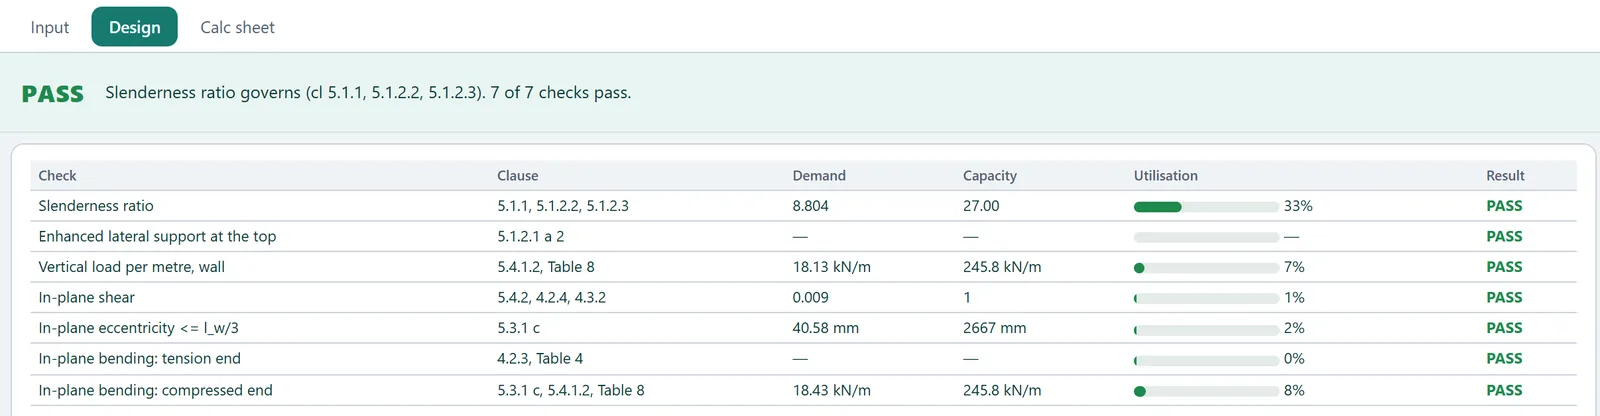Click clause '5.1.2.1 a 2'
The height and width of the screenshot is (416, 1600).
[x=531, y=236]
